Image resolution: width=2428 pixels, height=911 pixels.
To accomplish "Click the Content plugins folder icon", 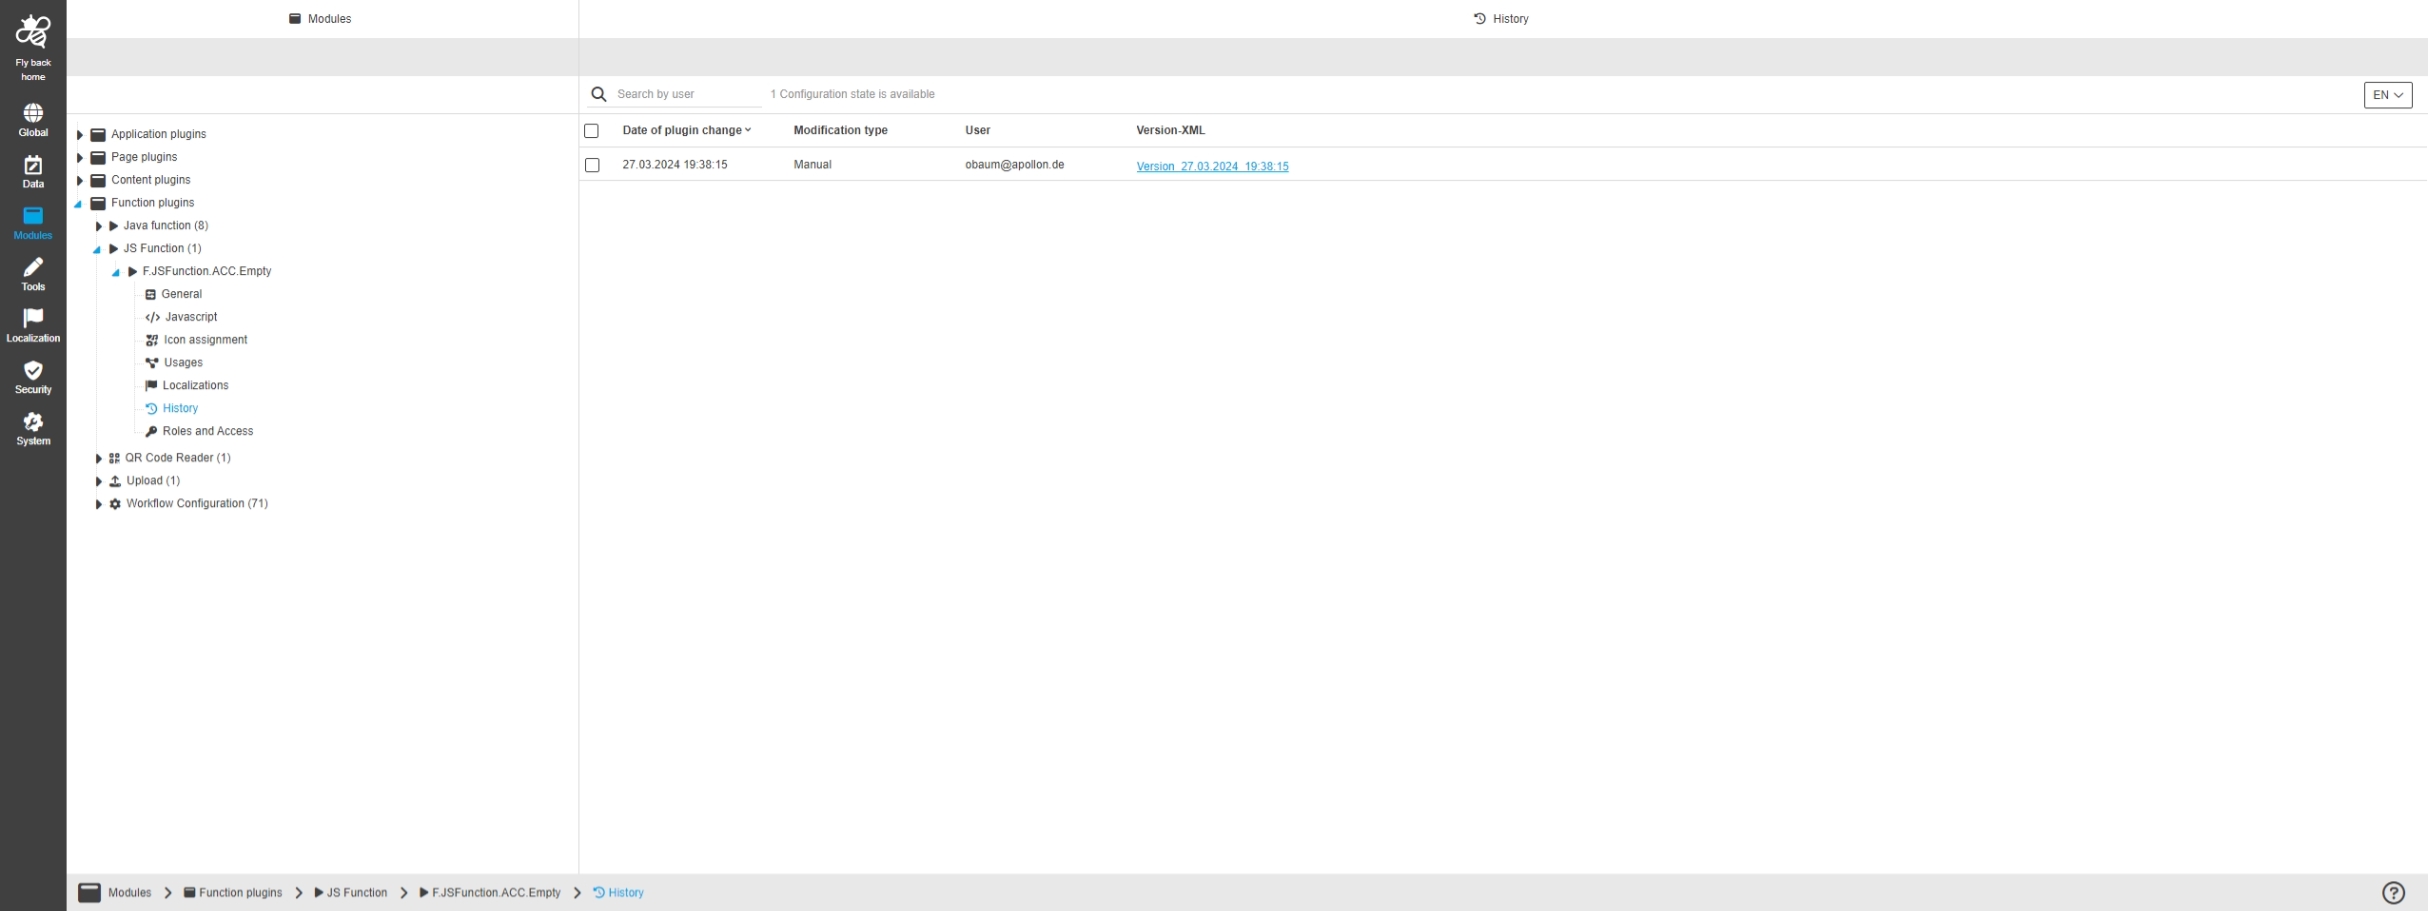I will point(98,180).
